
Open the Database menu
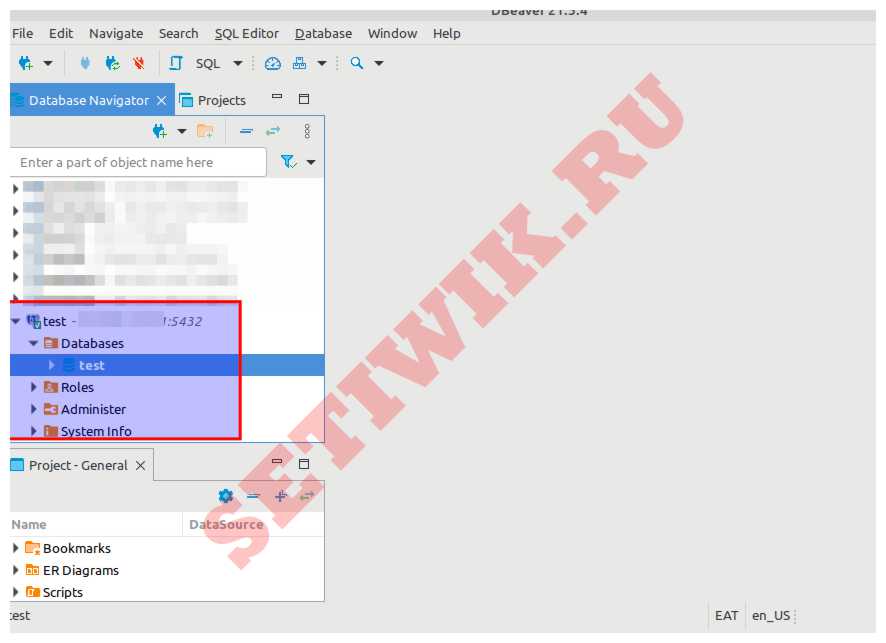pyautogui.click(x=323, y=33)
